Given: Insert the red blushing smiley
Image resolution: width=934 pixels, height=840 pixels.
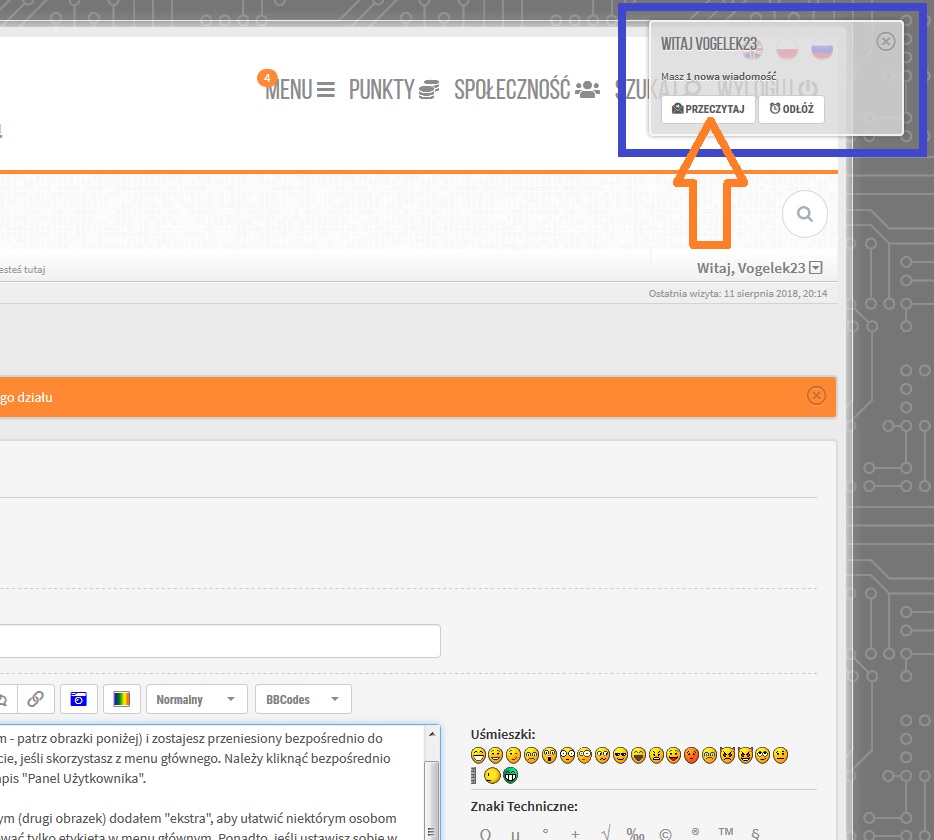Looking at the screenshot, I should [x=691, y=755].
